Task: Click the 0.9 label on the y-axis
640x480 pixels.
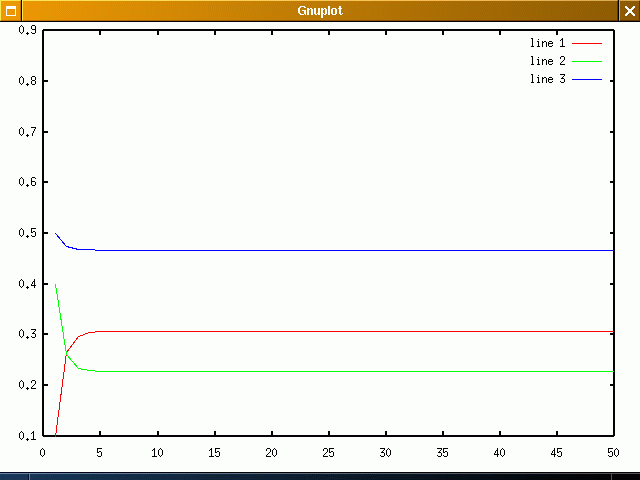Action: click(29, 31)
